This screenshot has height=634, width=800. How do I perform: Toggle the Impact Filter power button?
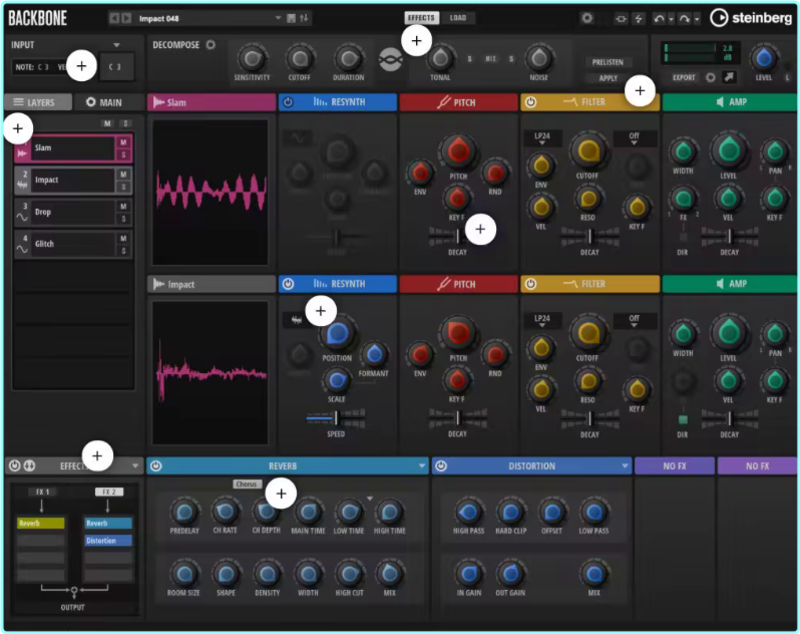coord(531,284)
